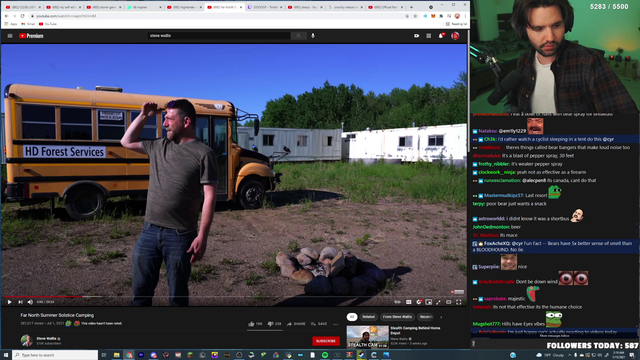Open the MetaMask fox extension icon
The width and height of the screenshot is (640, 360).
pyautogui.click(x=433, y=16)
